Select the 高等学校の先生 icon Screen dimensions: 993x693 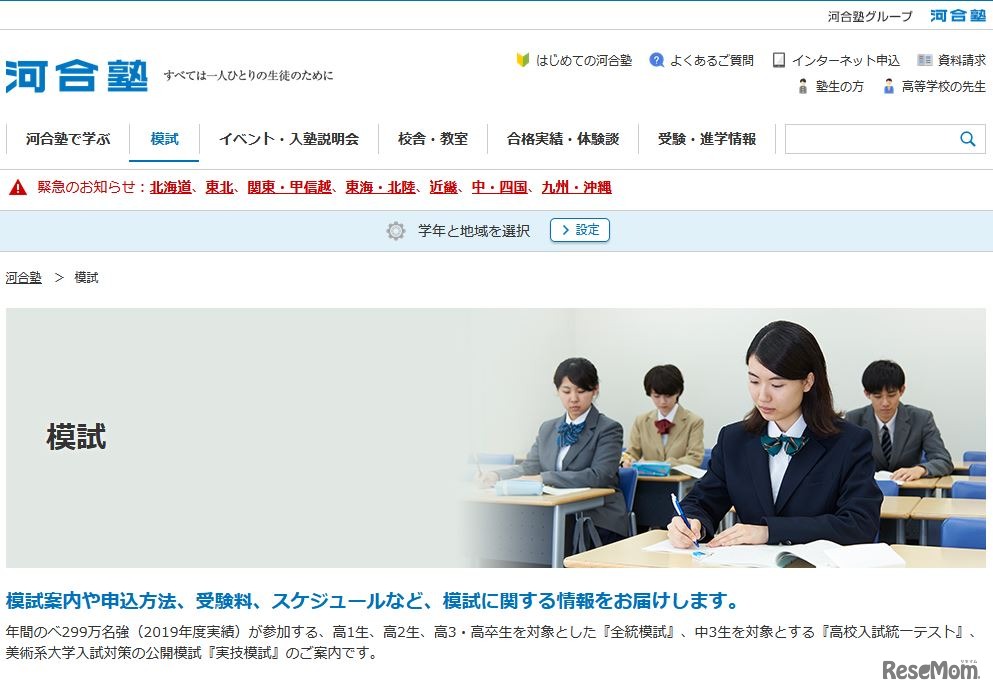(x=887, y=87)
